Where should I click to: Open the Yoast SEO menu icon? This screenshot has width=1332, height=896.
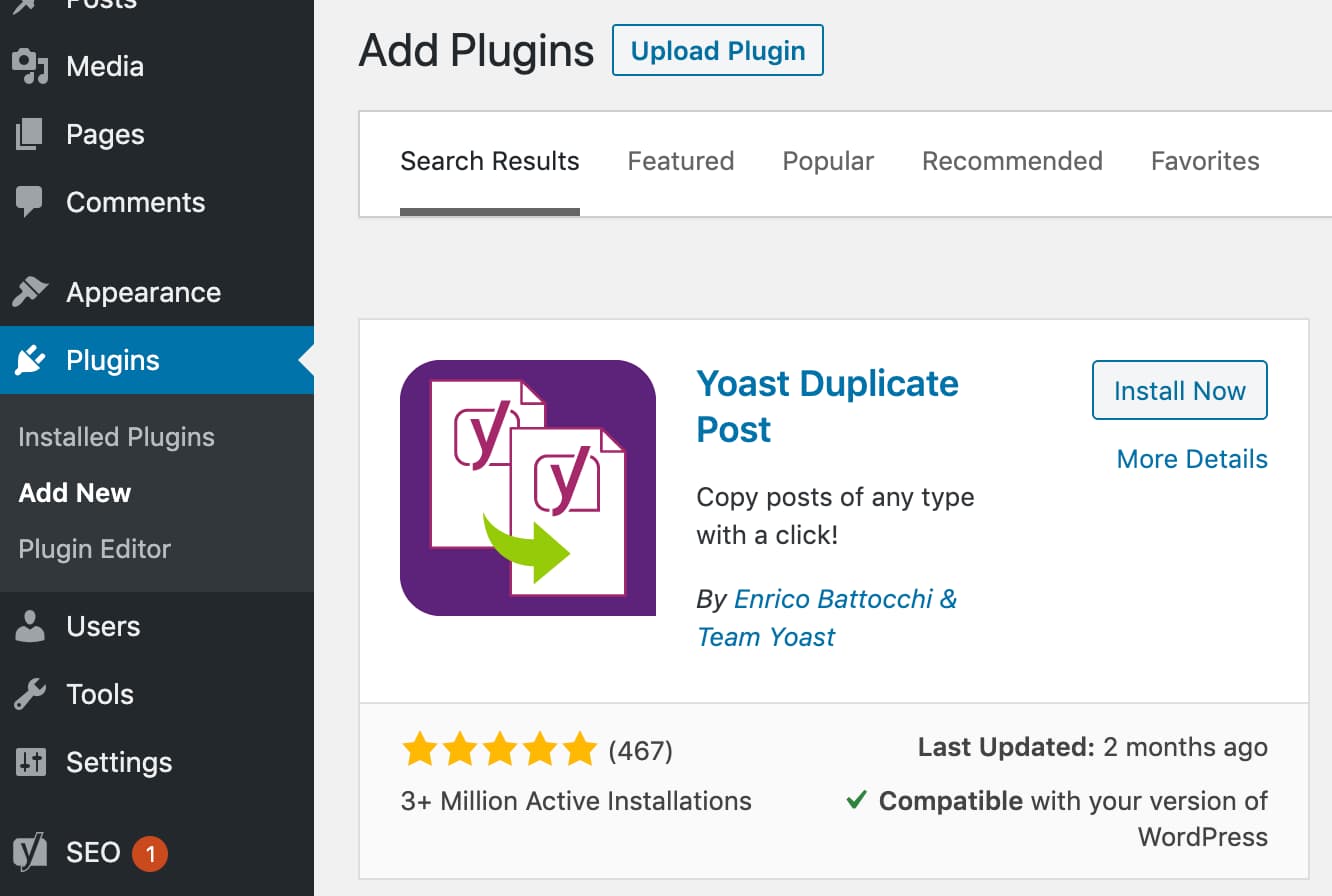30,852
